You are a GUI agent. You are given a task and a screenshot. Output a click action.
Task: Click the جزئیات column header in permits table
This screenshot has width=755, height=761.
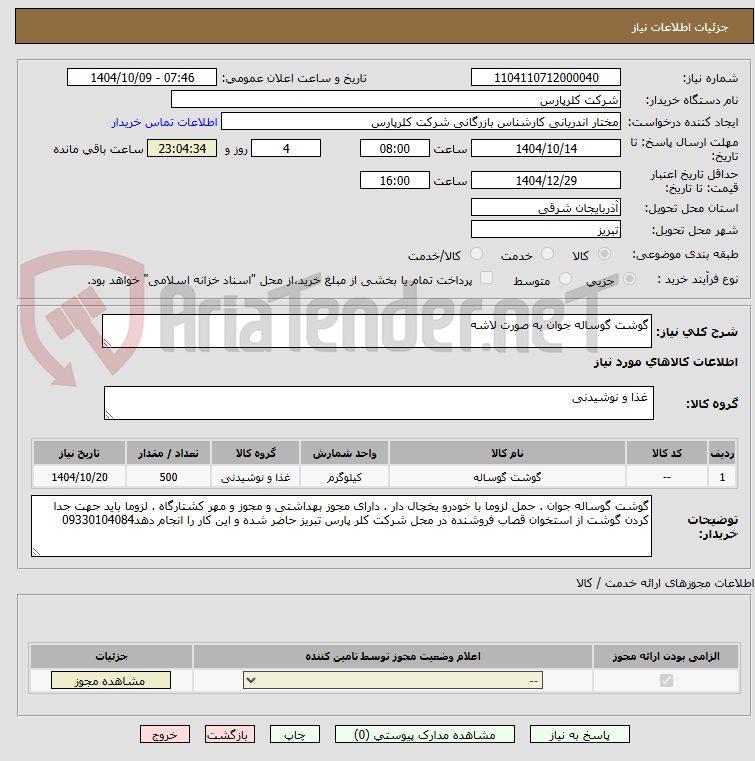pos(111,656)
